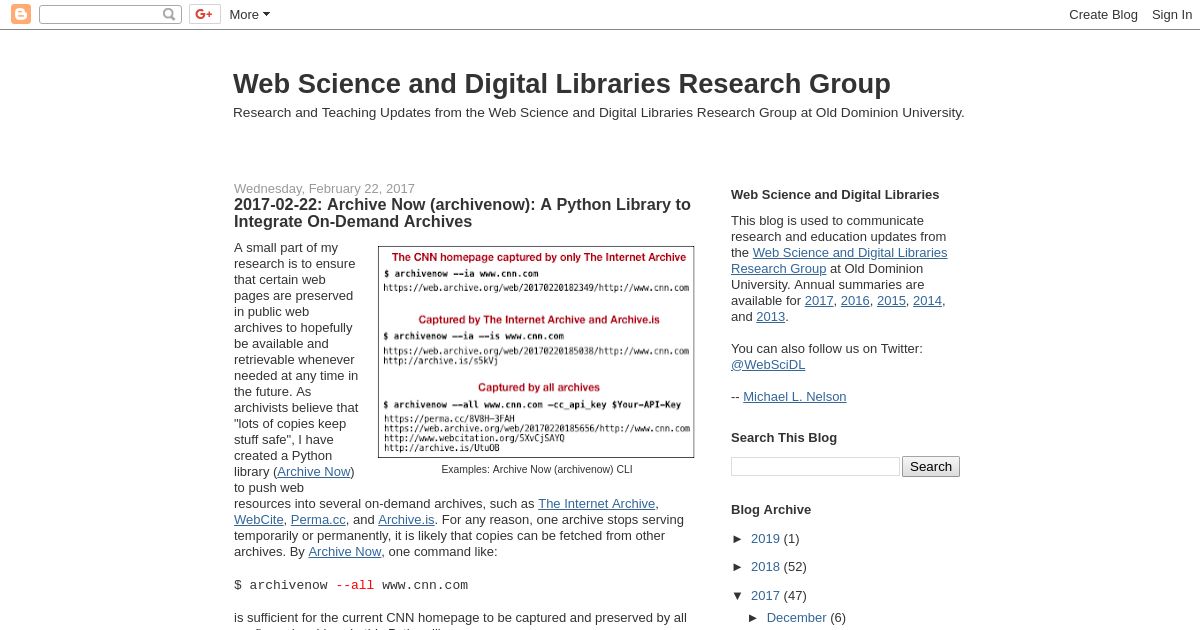Click the caption 'Examples: Archive Now (archivenow) CLI'
This screenshot has height=630, width=1200.
tap(537, 469)
